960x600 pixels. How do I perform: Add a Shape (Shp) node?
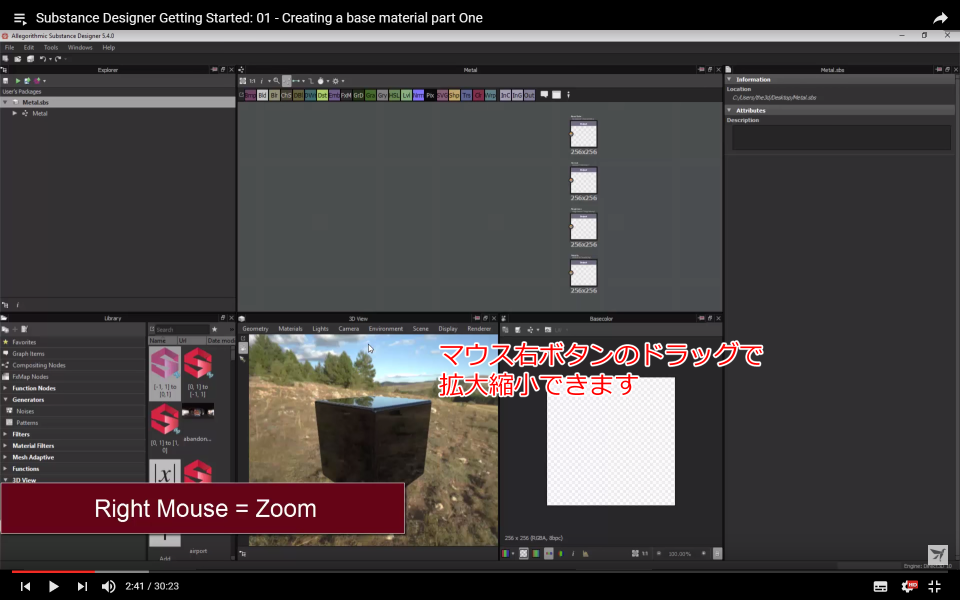[454, 95]
